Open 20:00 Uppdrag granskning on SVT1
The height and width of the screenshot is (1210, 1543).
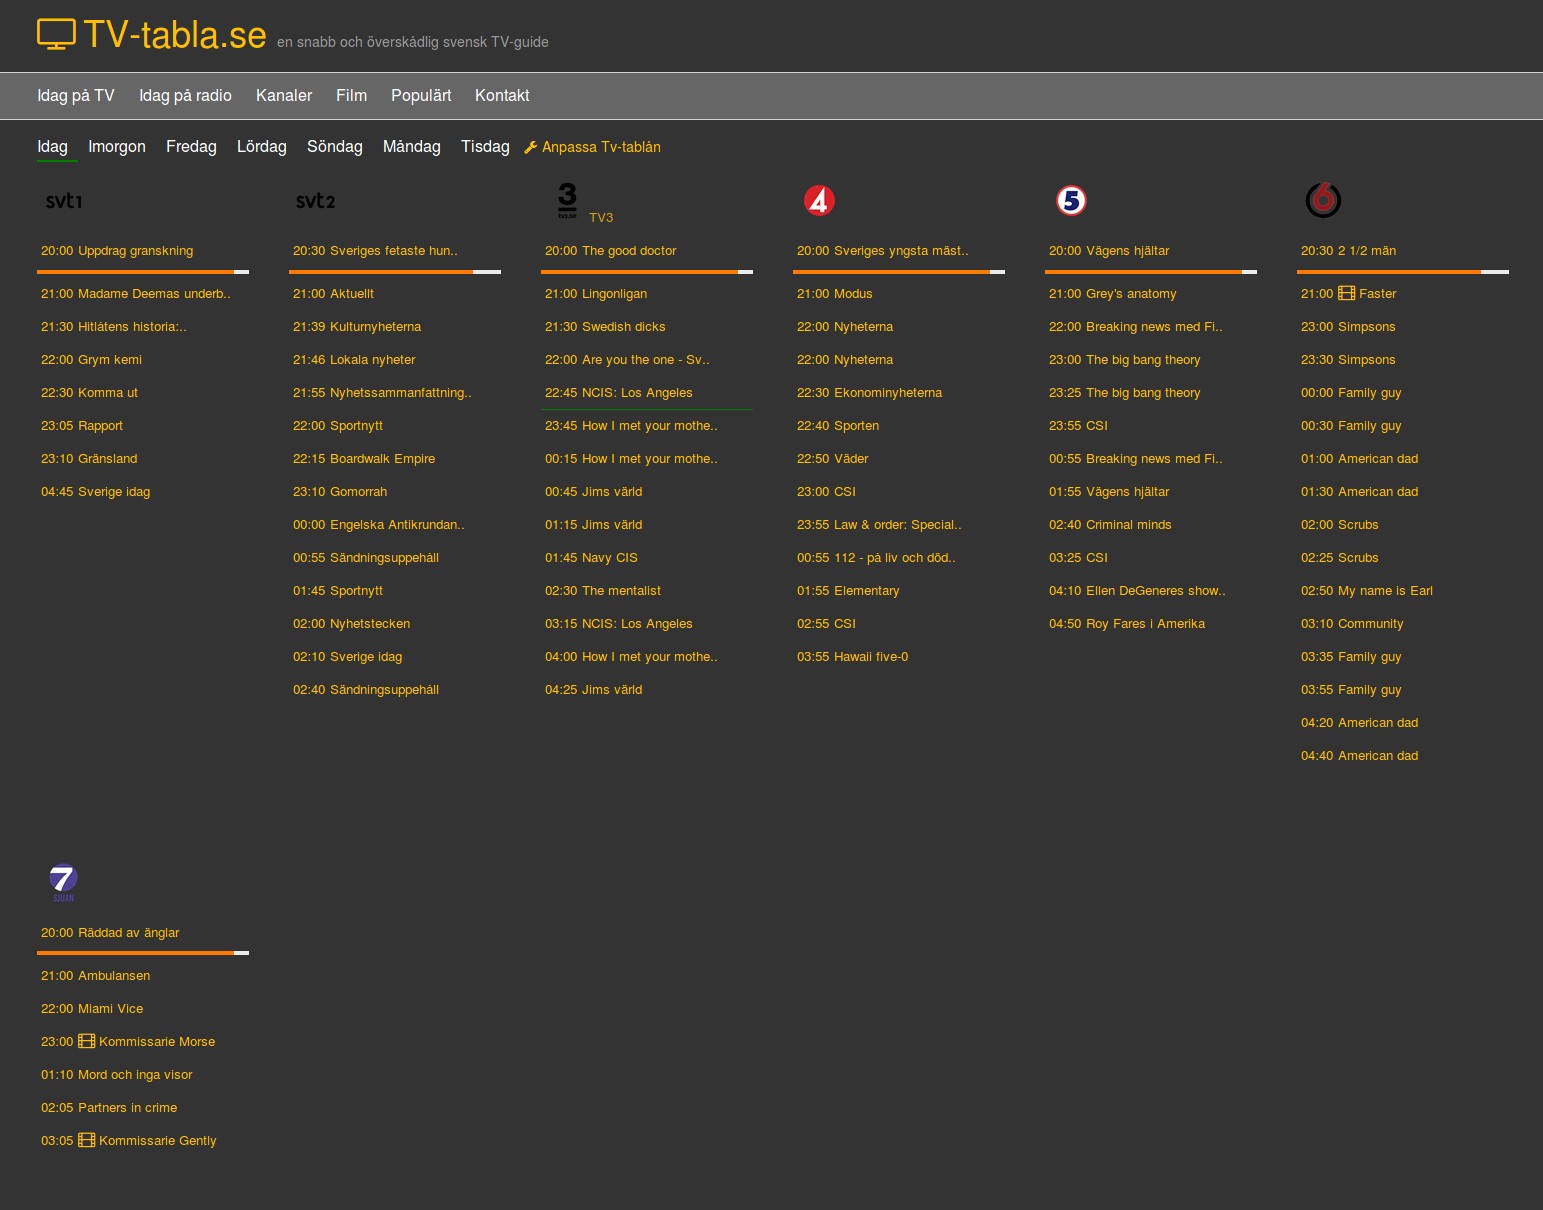(x=117, y=251)
